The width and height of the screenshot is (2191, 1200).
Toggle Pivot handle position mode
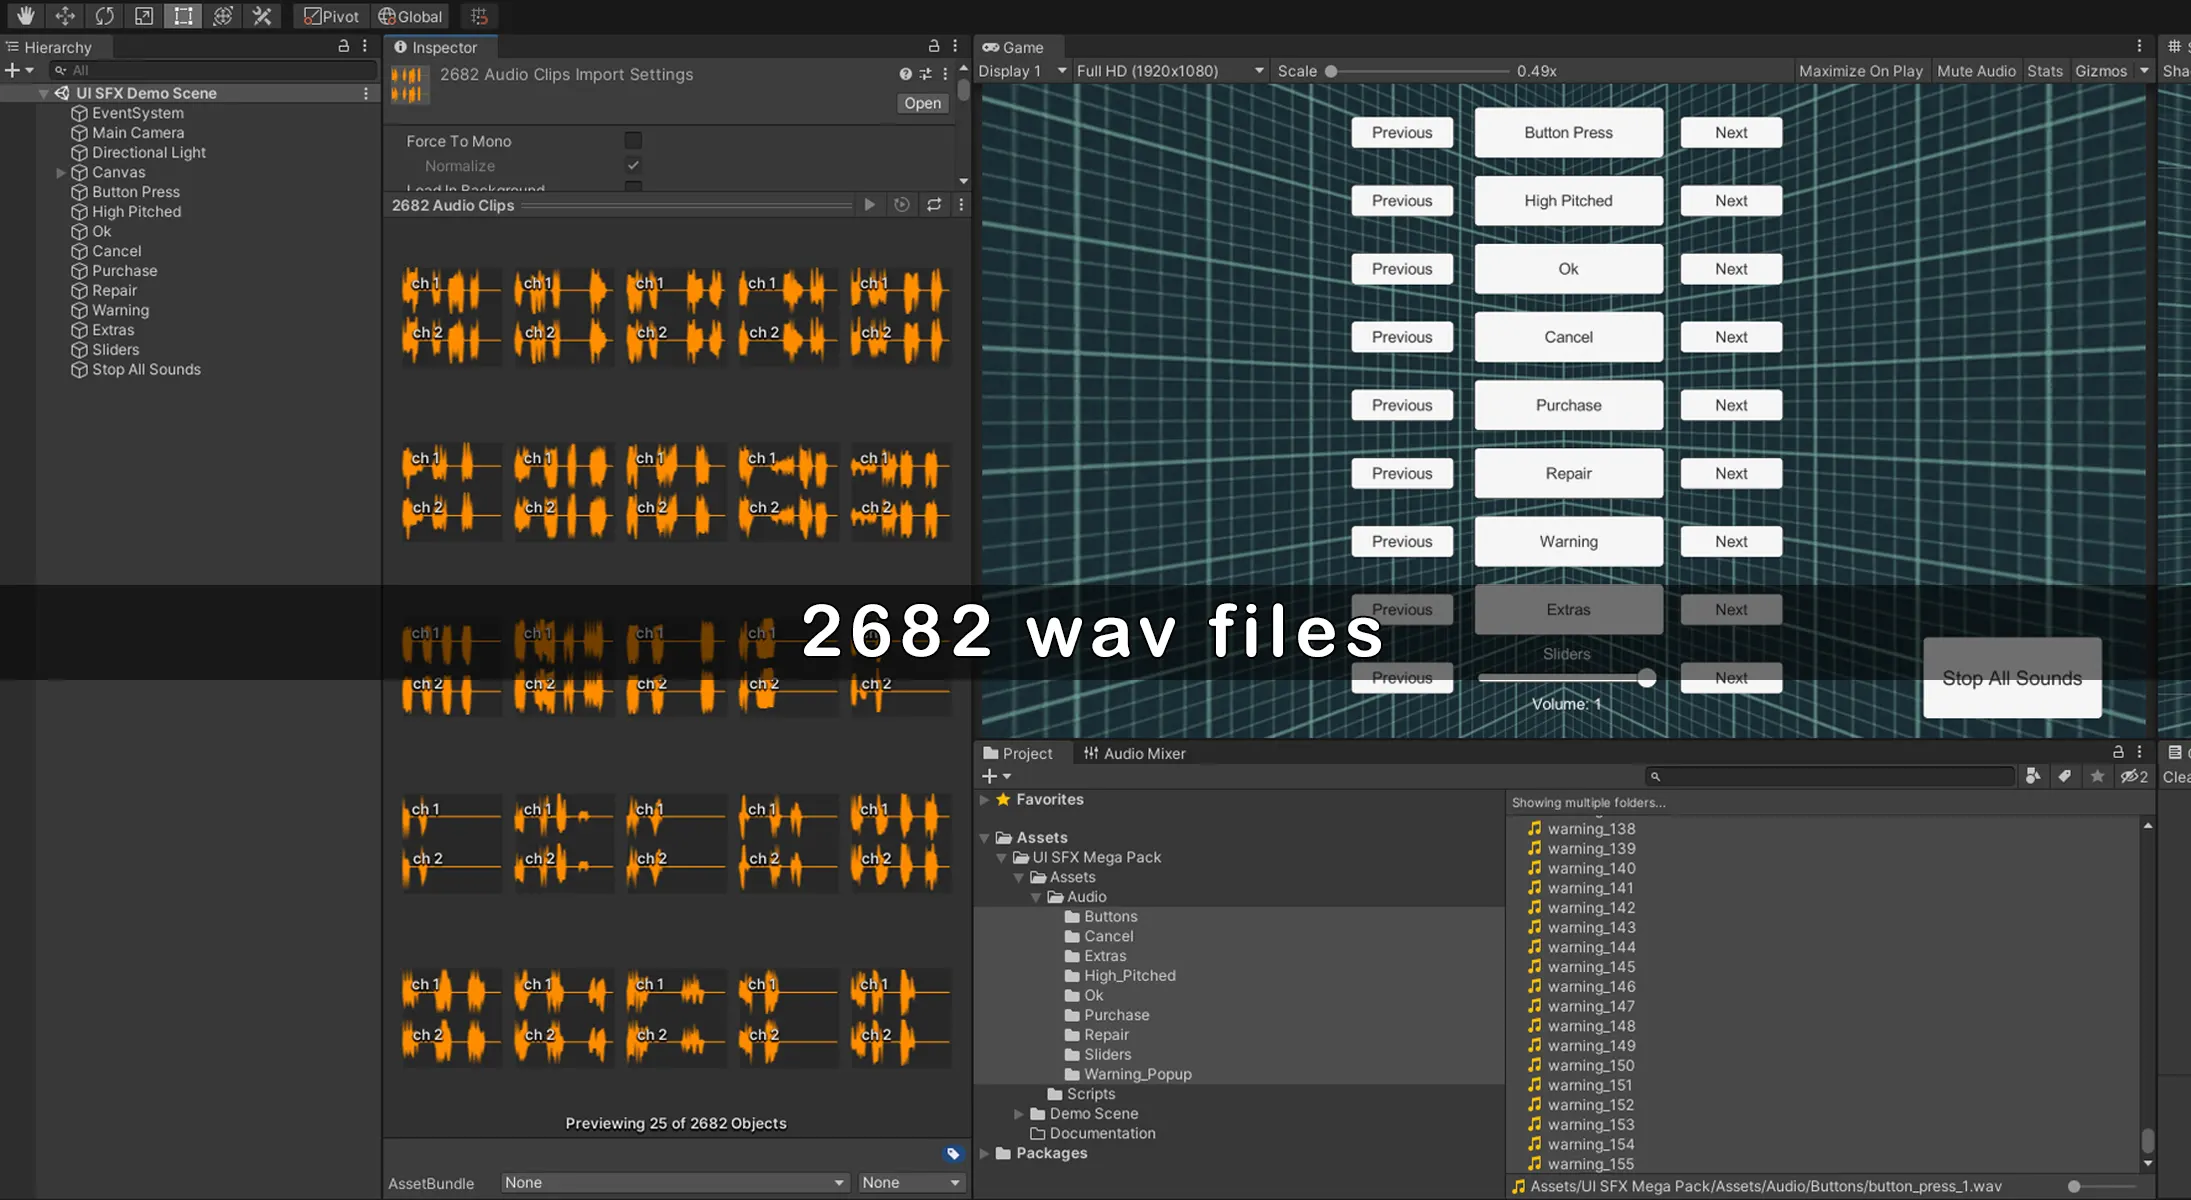click(x=331, y=16)
